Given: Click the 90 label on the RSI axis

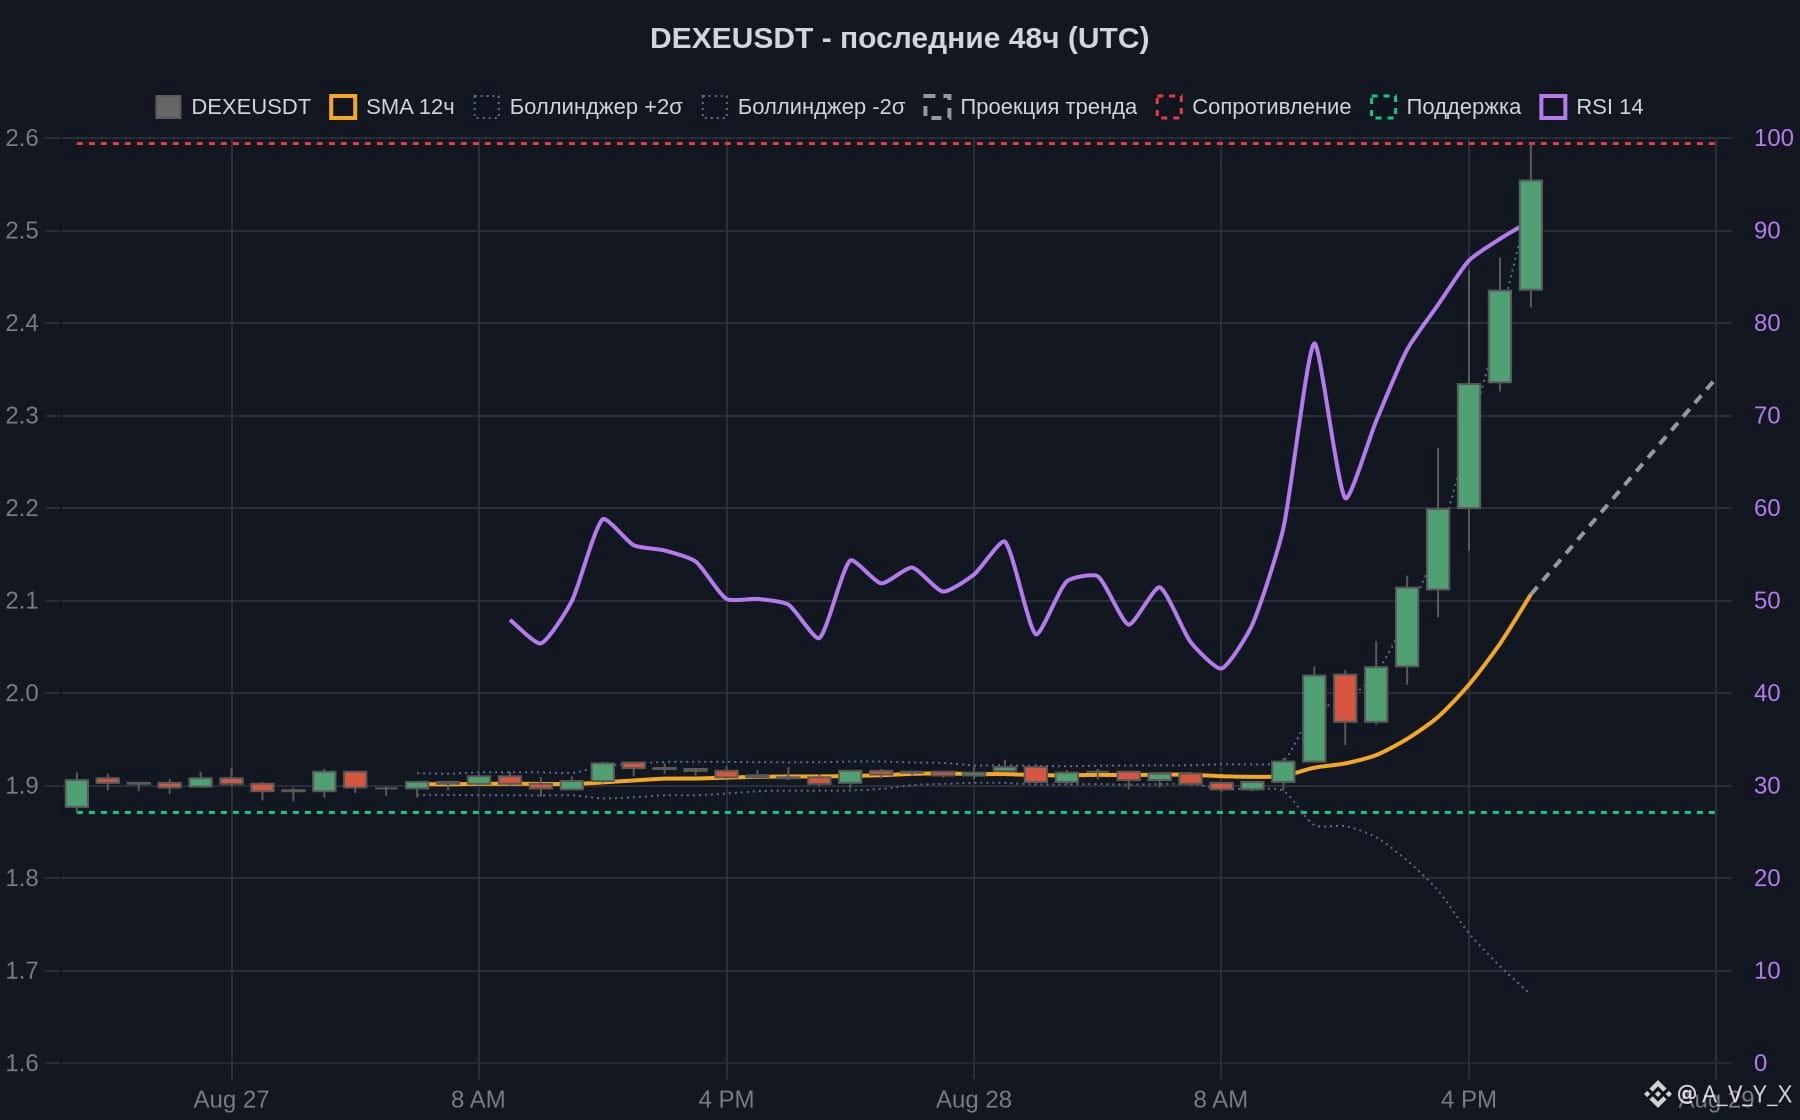Looking at the screenshot, I should [x=1767, y=231].
